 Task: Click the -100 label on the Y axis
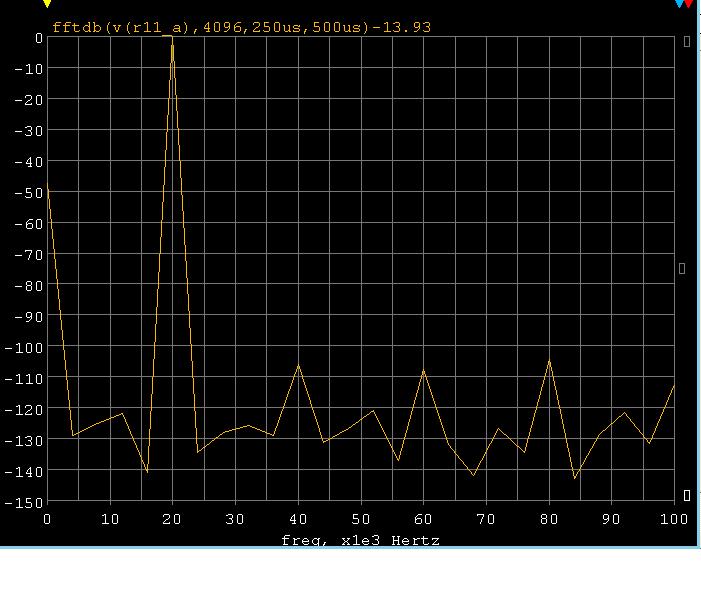click(x=24, y=347)
